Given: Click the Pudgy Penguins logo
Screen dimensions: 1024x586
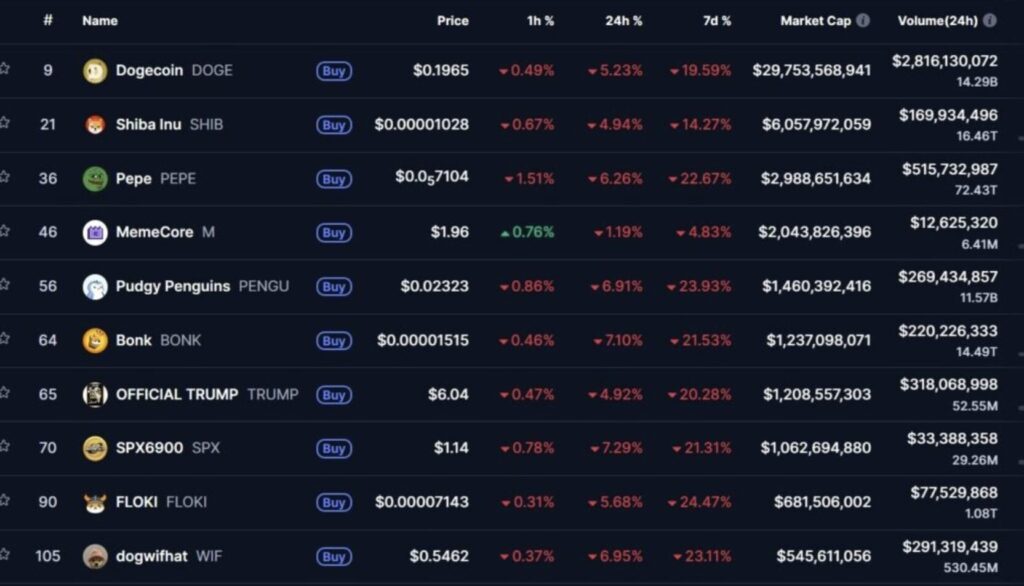Looking at the screenshot, I should 94,286.
